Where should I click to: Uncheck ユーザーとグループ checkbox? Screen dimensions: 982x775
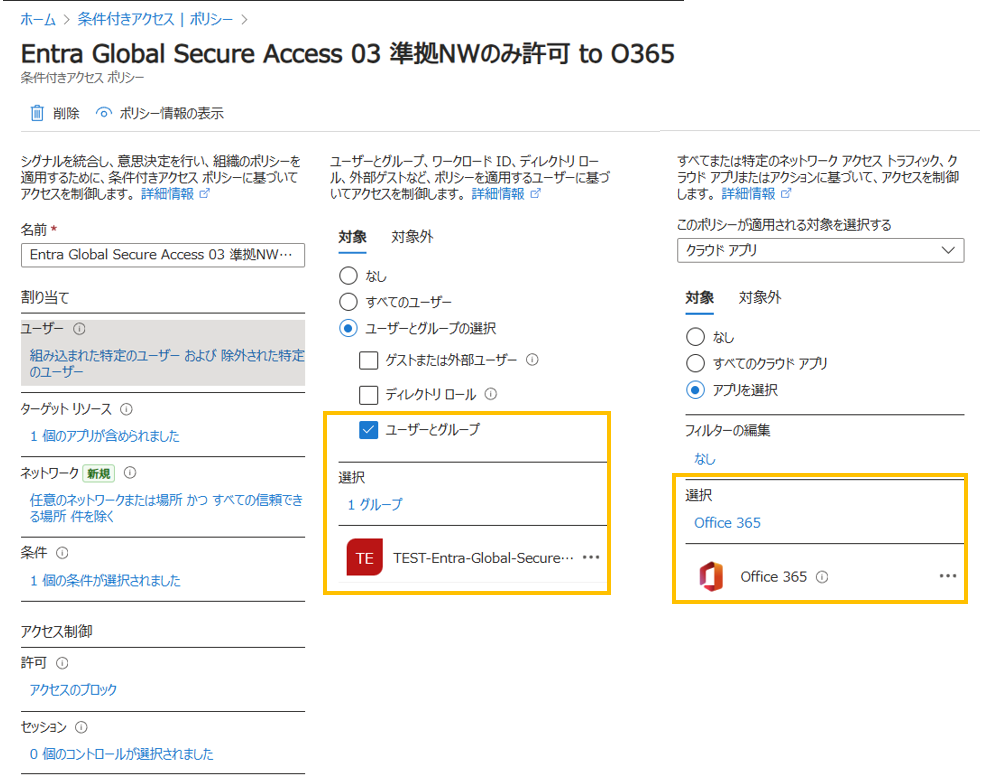(368, 430)
